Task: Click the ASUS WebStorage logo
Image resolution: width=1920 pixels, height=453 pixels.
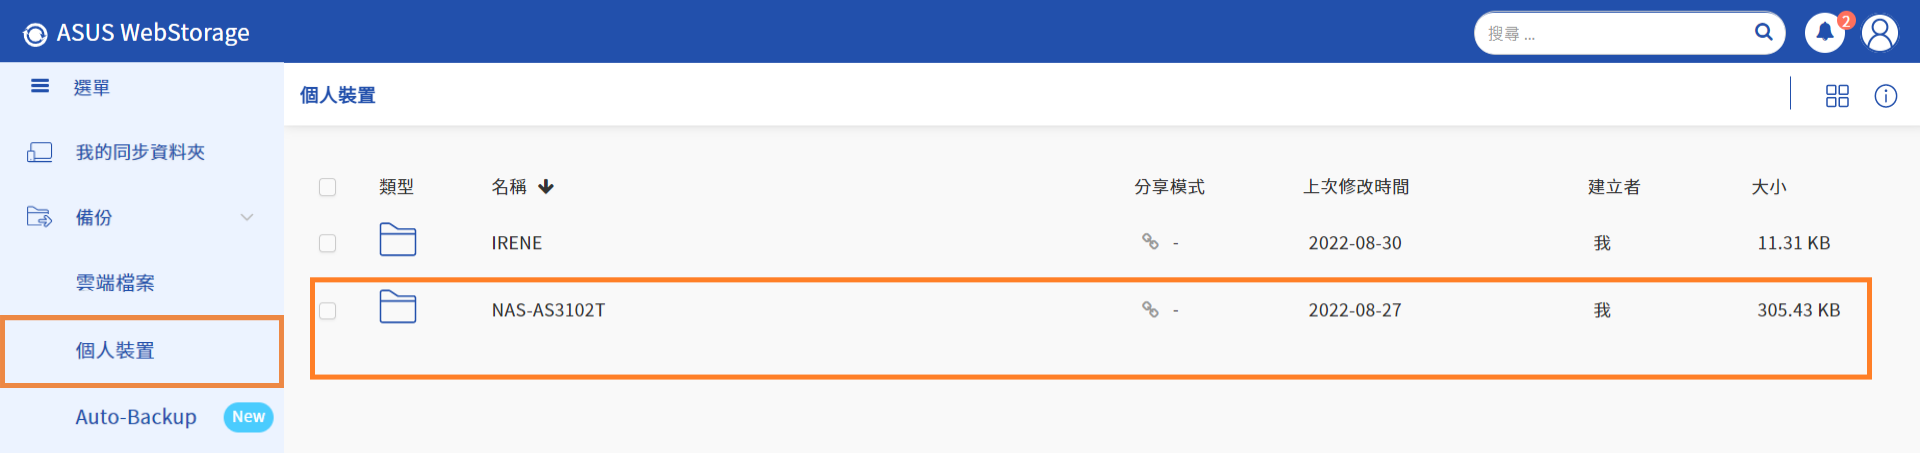Action: point(136,33)
